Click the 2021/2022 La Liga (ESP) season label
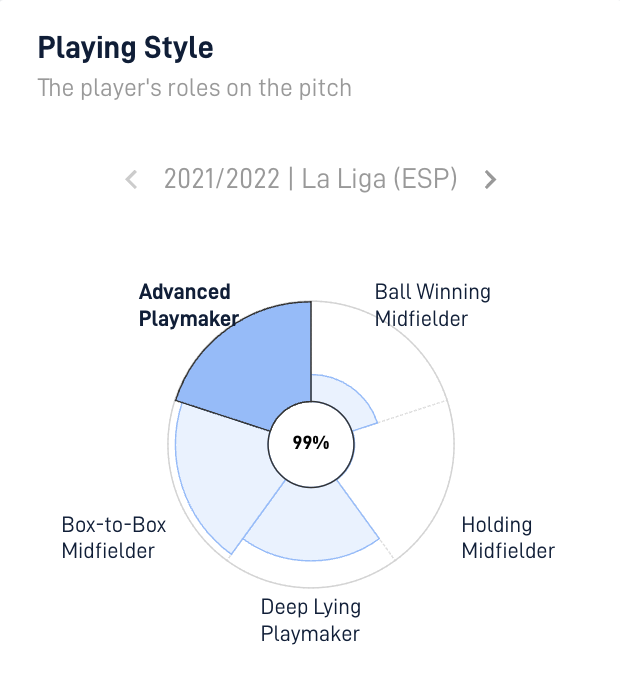The width and height of the screenshot is (620, 682). coord(310,179)
